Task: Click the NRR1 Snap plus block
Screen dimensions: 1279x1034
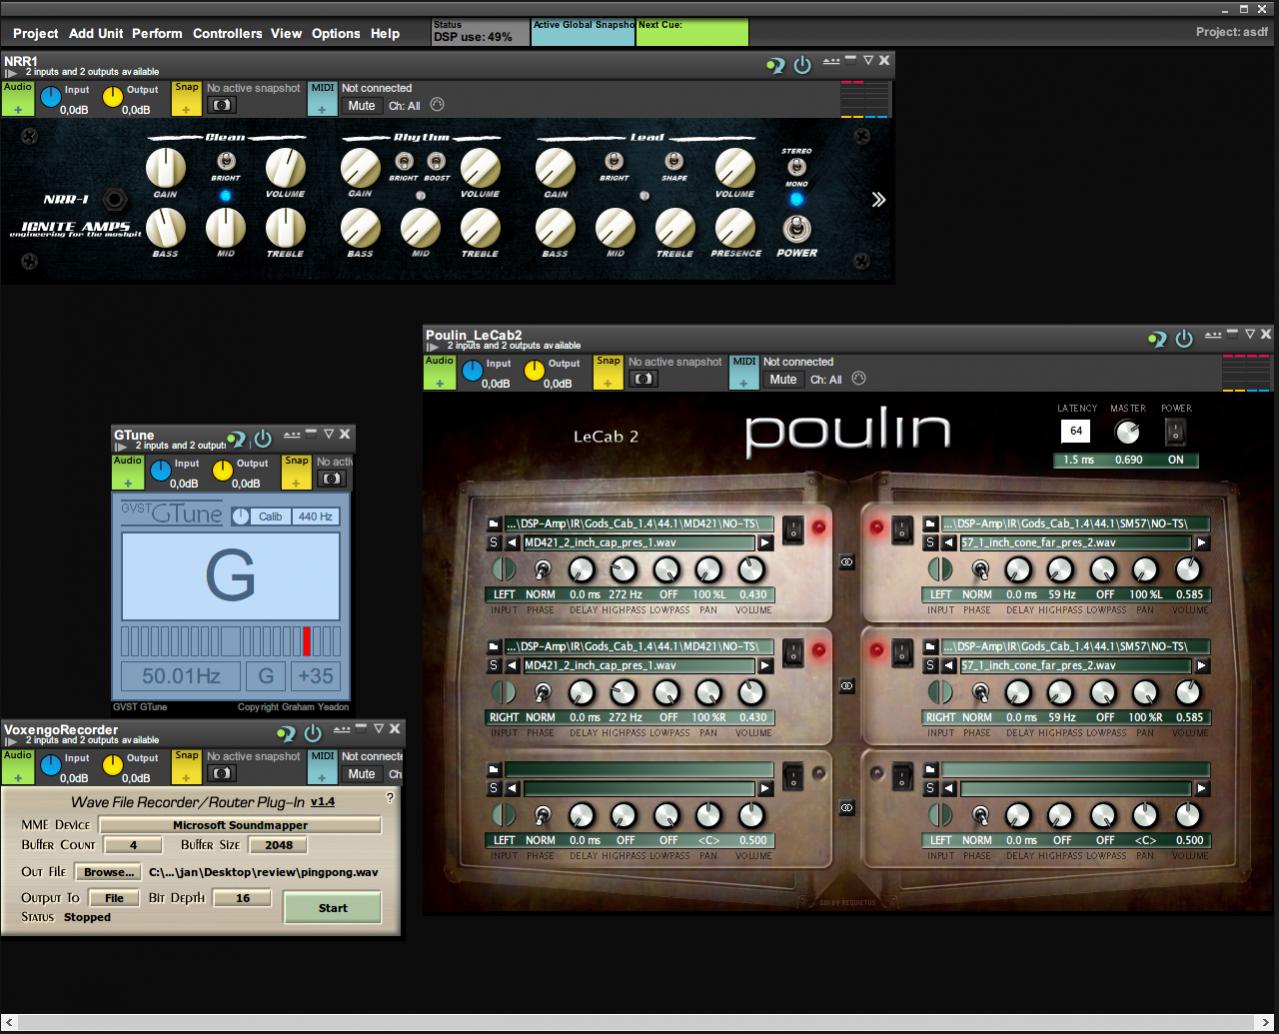Action: pyautogui.click(x=186, y=98)
